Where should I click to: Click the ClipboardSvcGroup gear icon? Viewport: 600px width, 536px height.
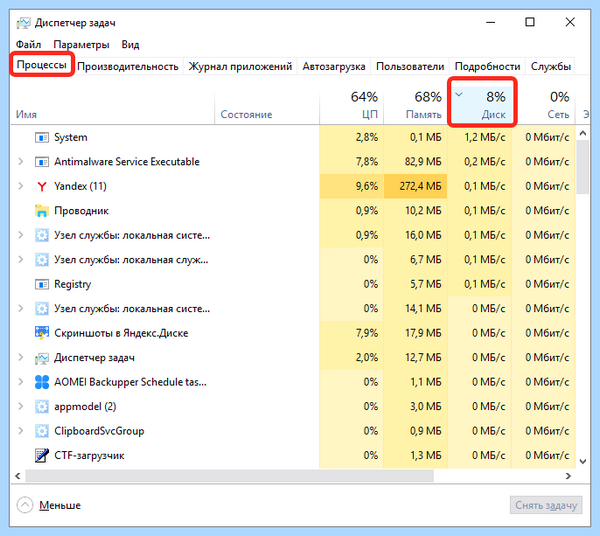pyautogui.click(x=42, y=431)
